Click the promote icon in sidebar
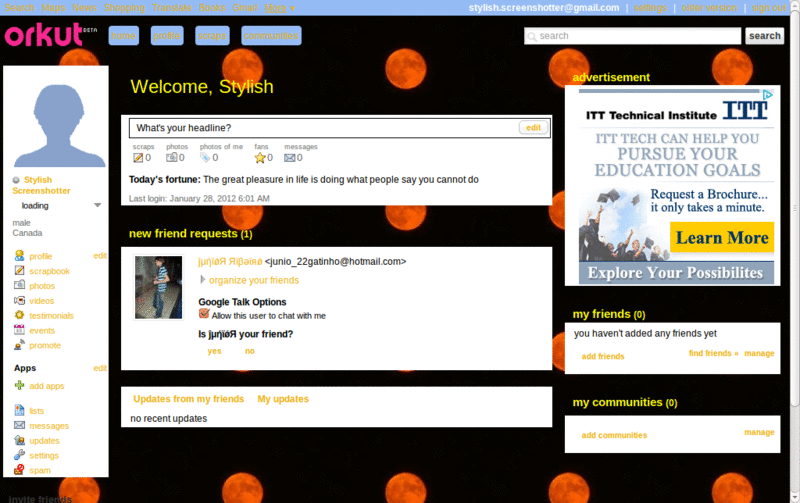 tap(19, 345)
